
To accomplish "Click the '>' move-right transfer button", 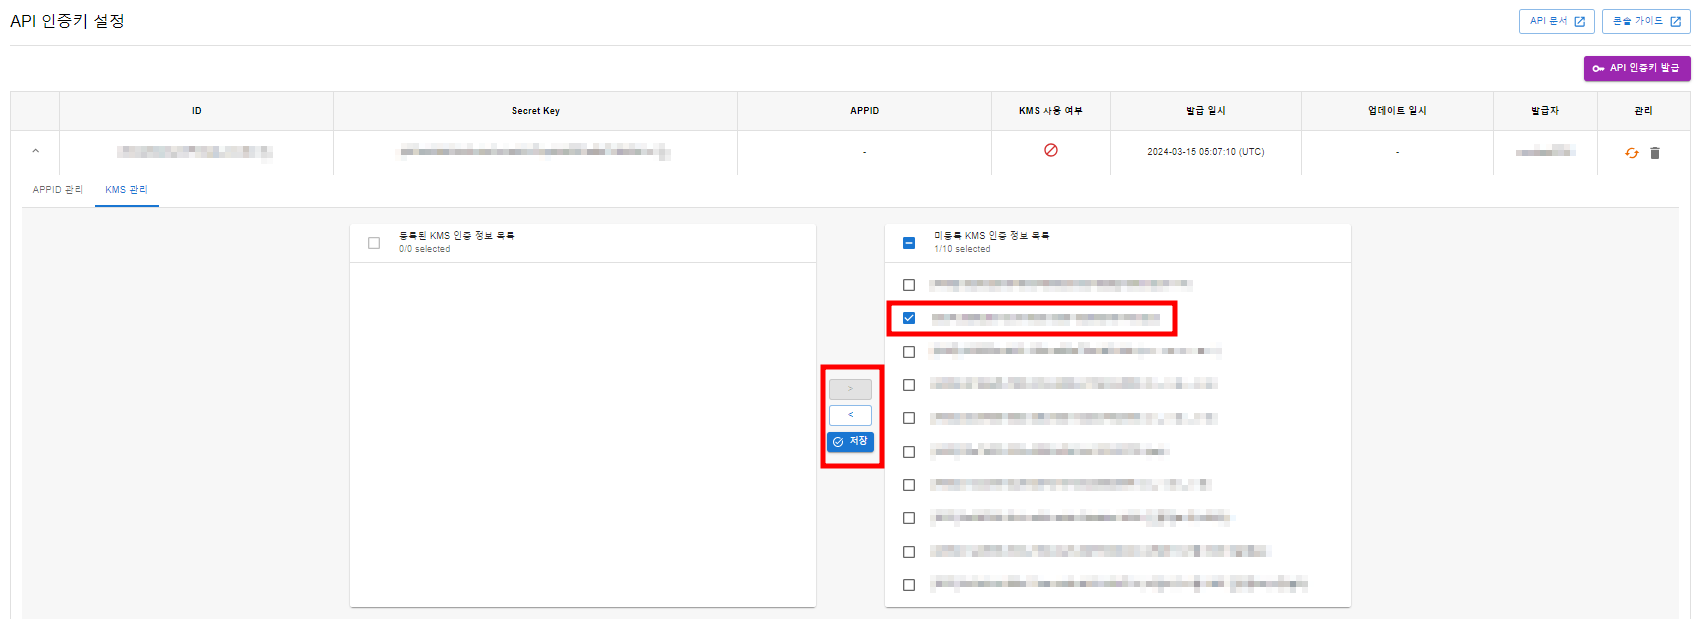I will [850, 389].
